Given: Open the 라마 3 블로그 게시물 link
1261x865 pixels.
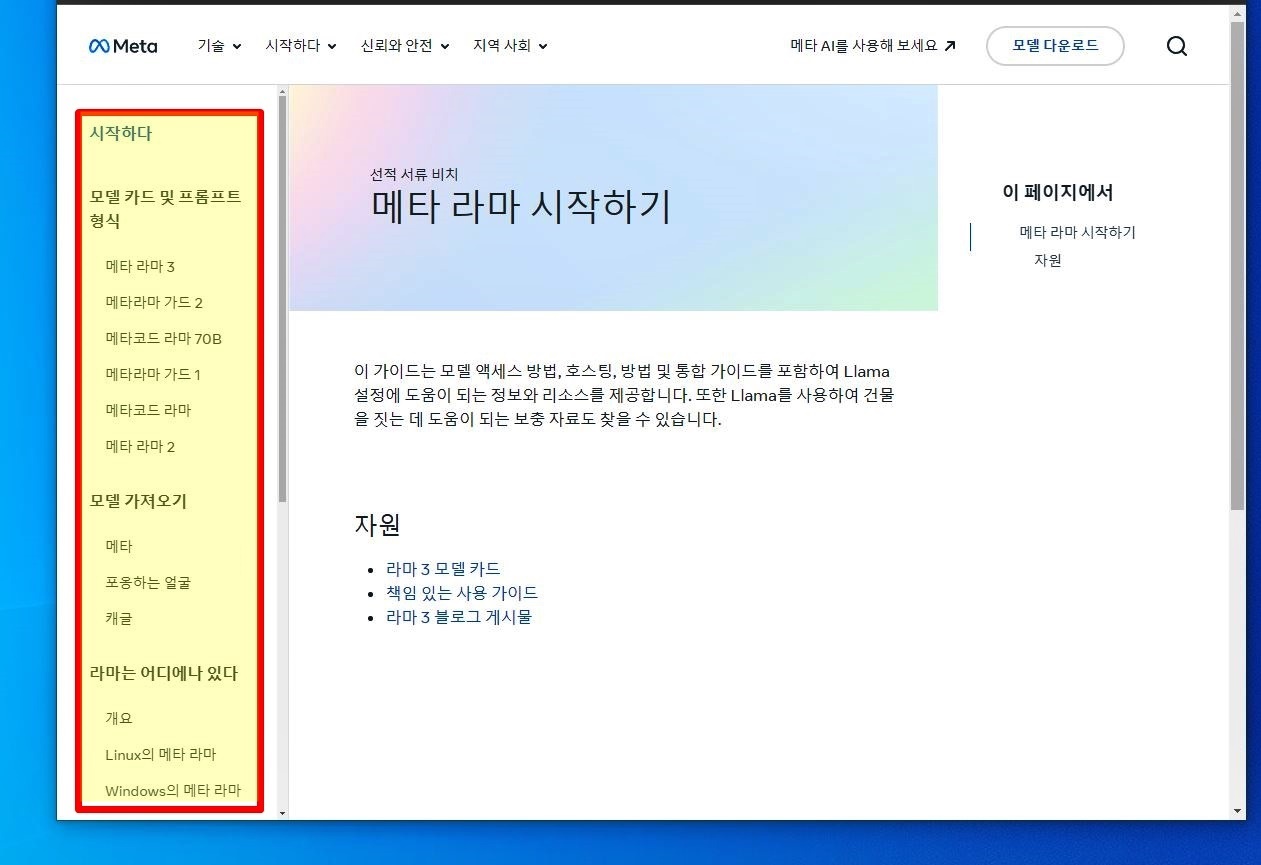Looking at the screenshot, I should coord(459,617).
